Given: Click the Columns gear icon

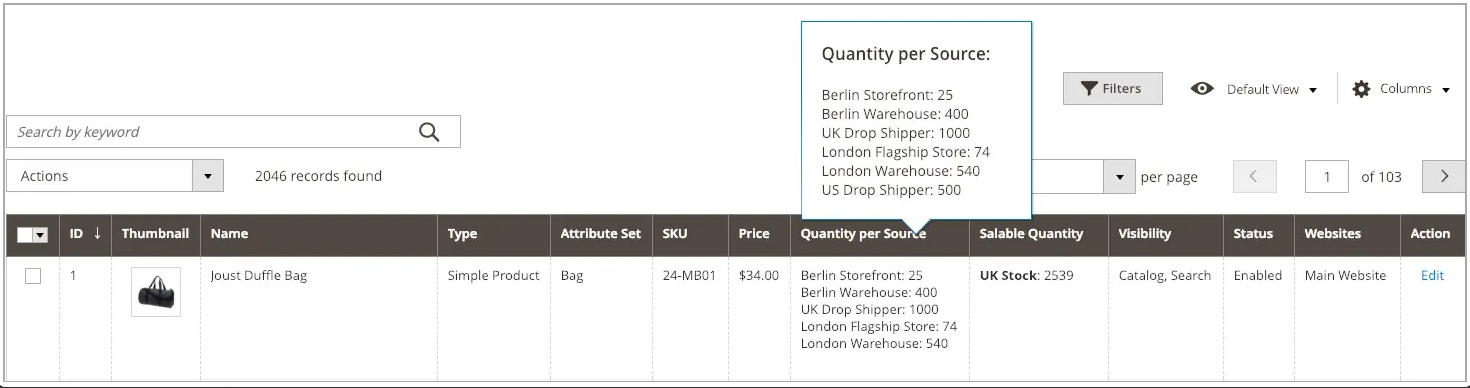Looking at the screenshot, I should 1361,89.
